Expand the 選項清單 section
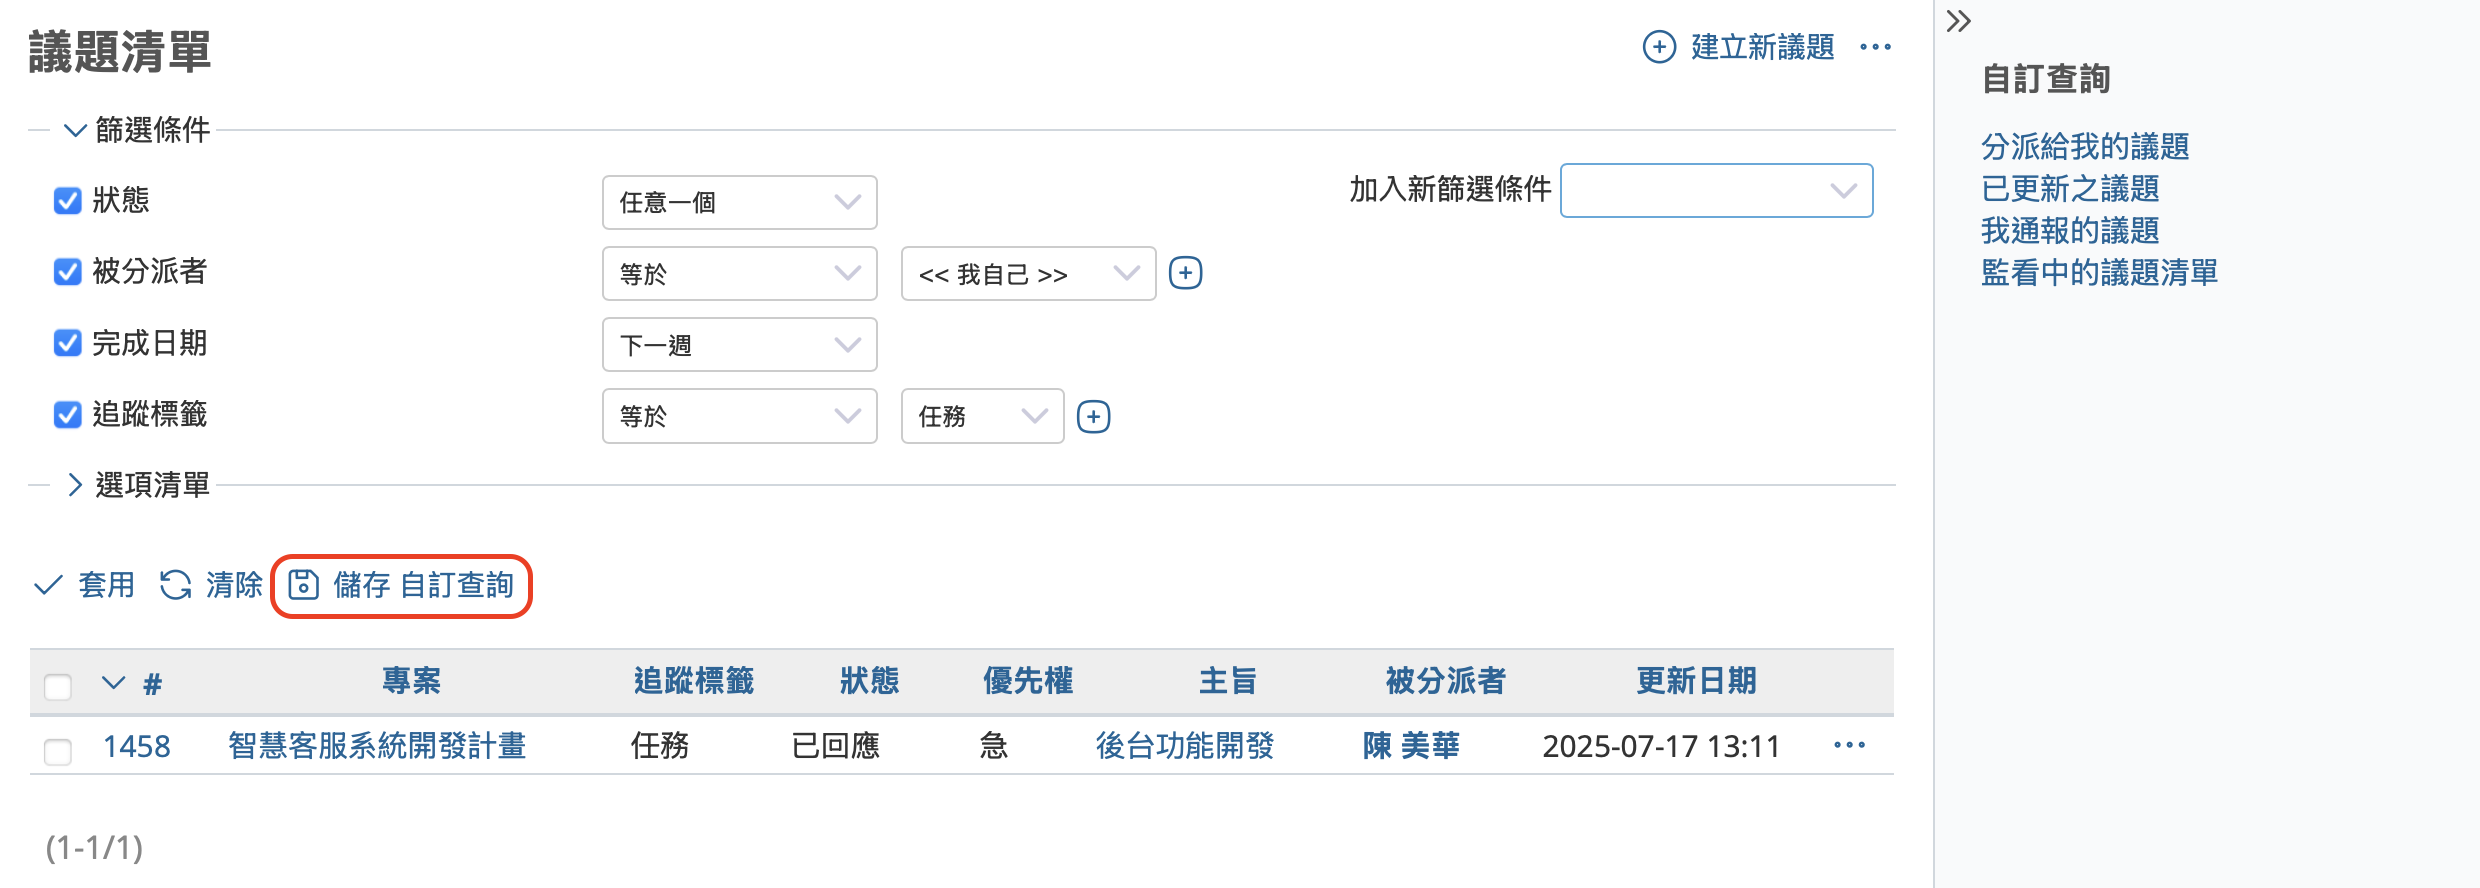This screenshot has width=2480, height=888. 138,485
